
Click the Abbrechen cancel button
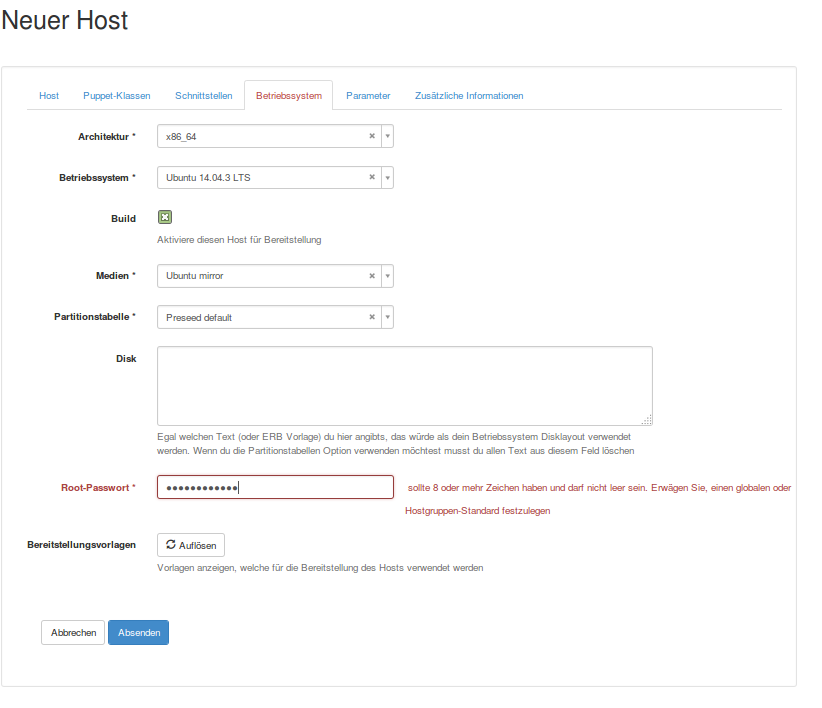pos(73,633)
